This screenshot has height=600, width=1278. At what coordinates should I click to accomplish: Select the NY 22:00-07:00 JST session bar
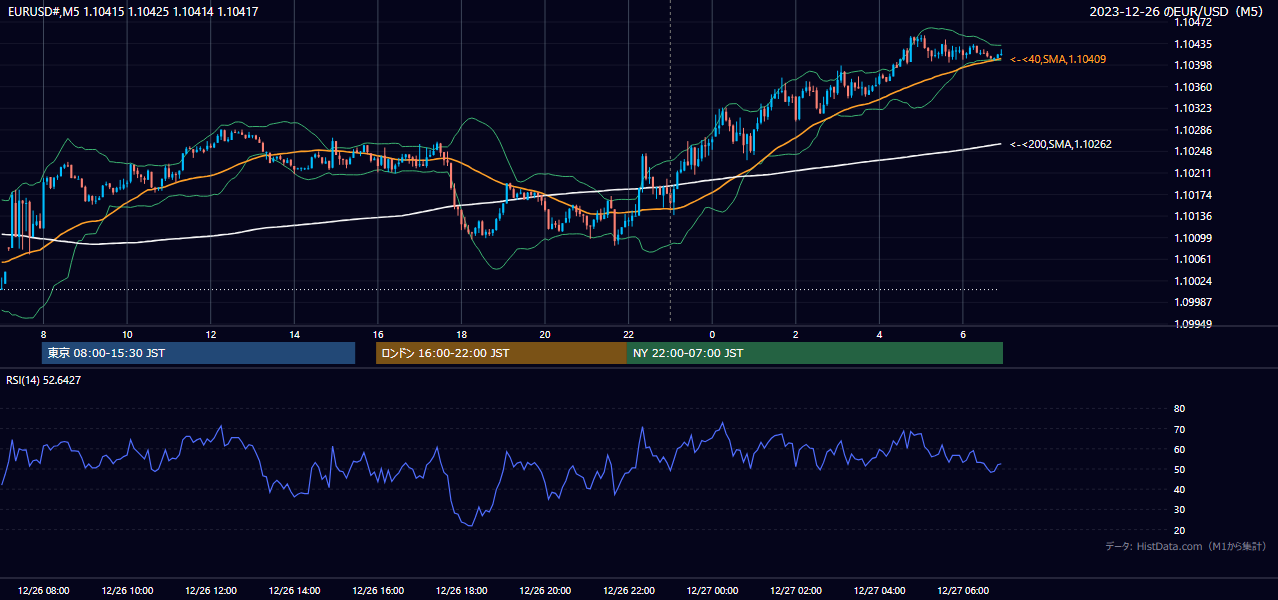coord(815,353)
